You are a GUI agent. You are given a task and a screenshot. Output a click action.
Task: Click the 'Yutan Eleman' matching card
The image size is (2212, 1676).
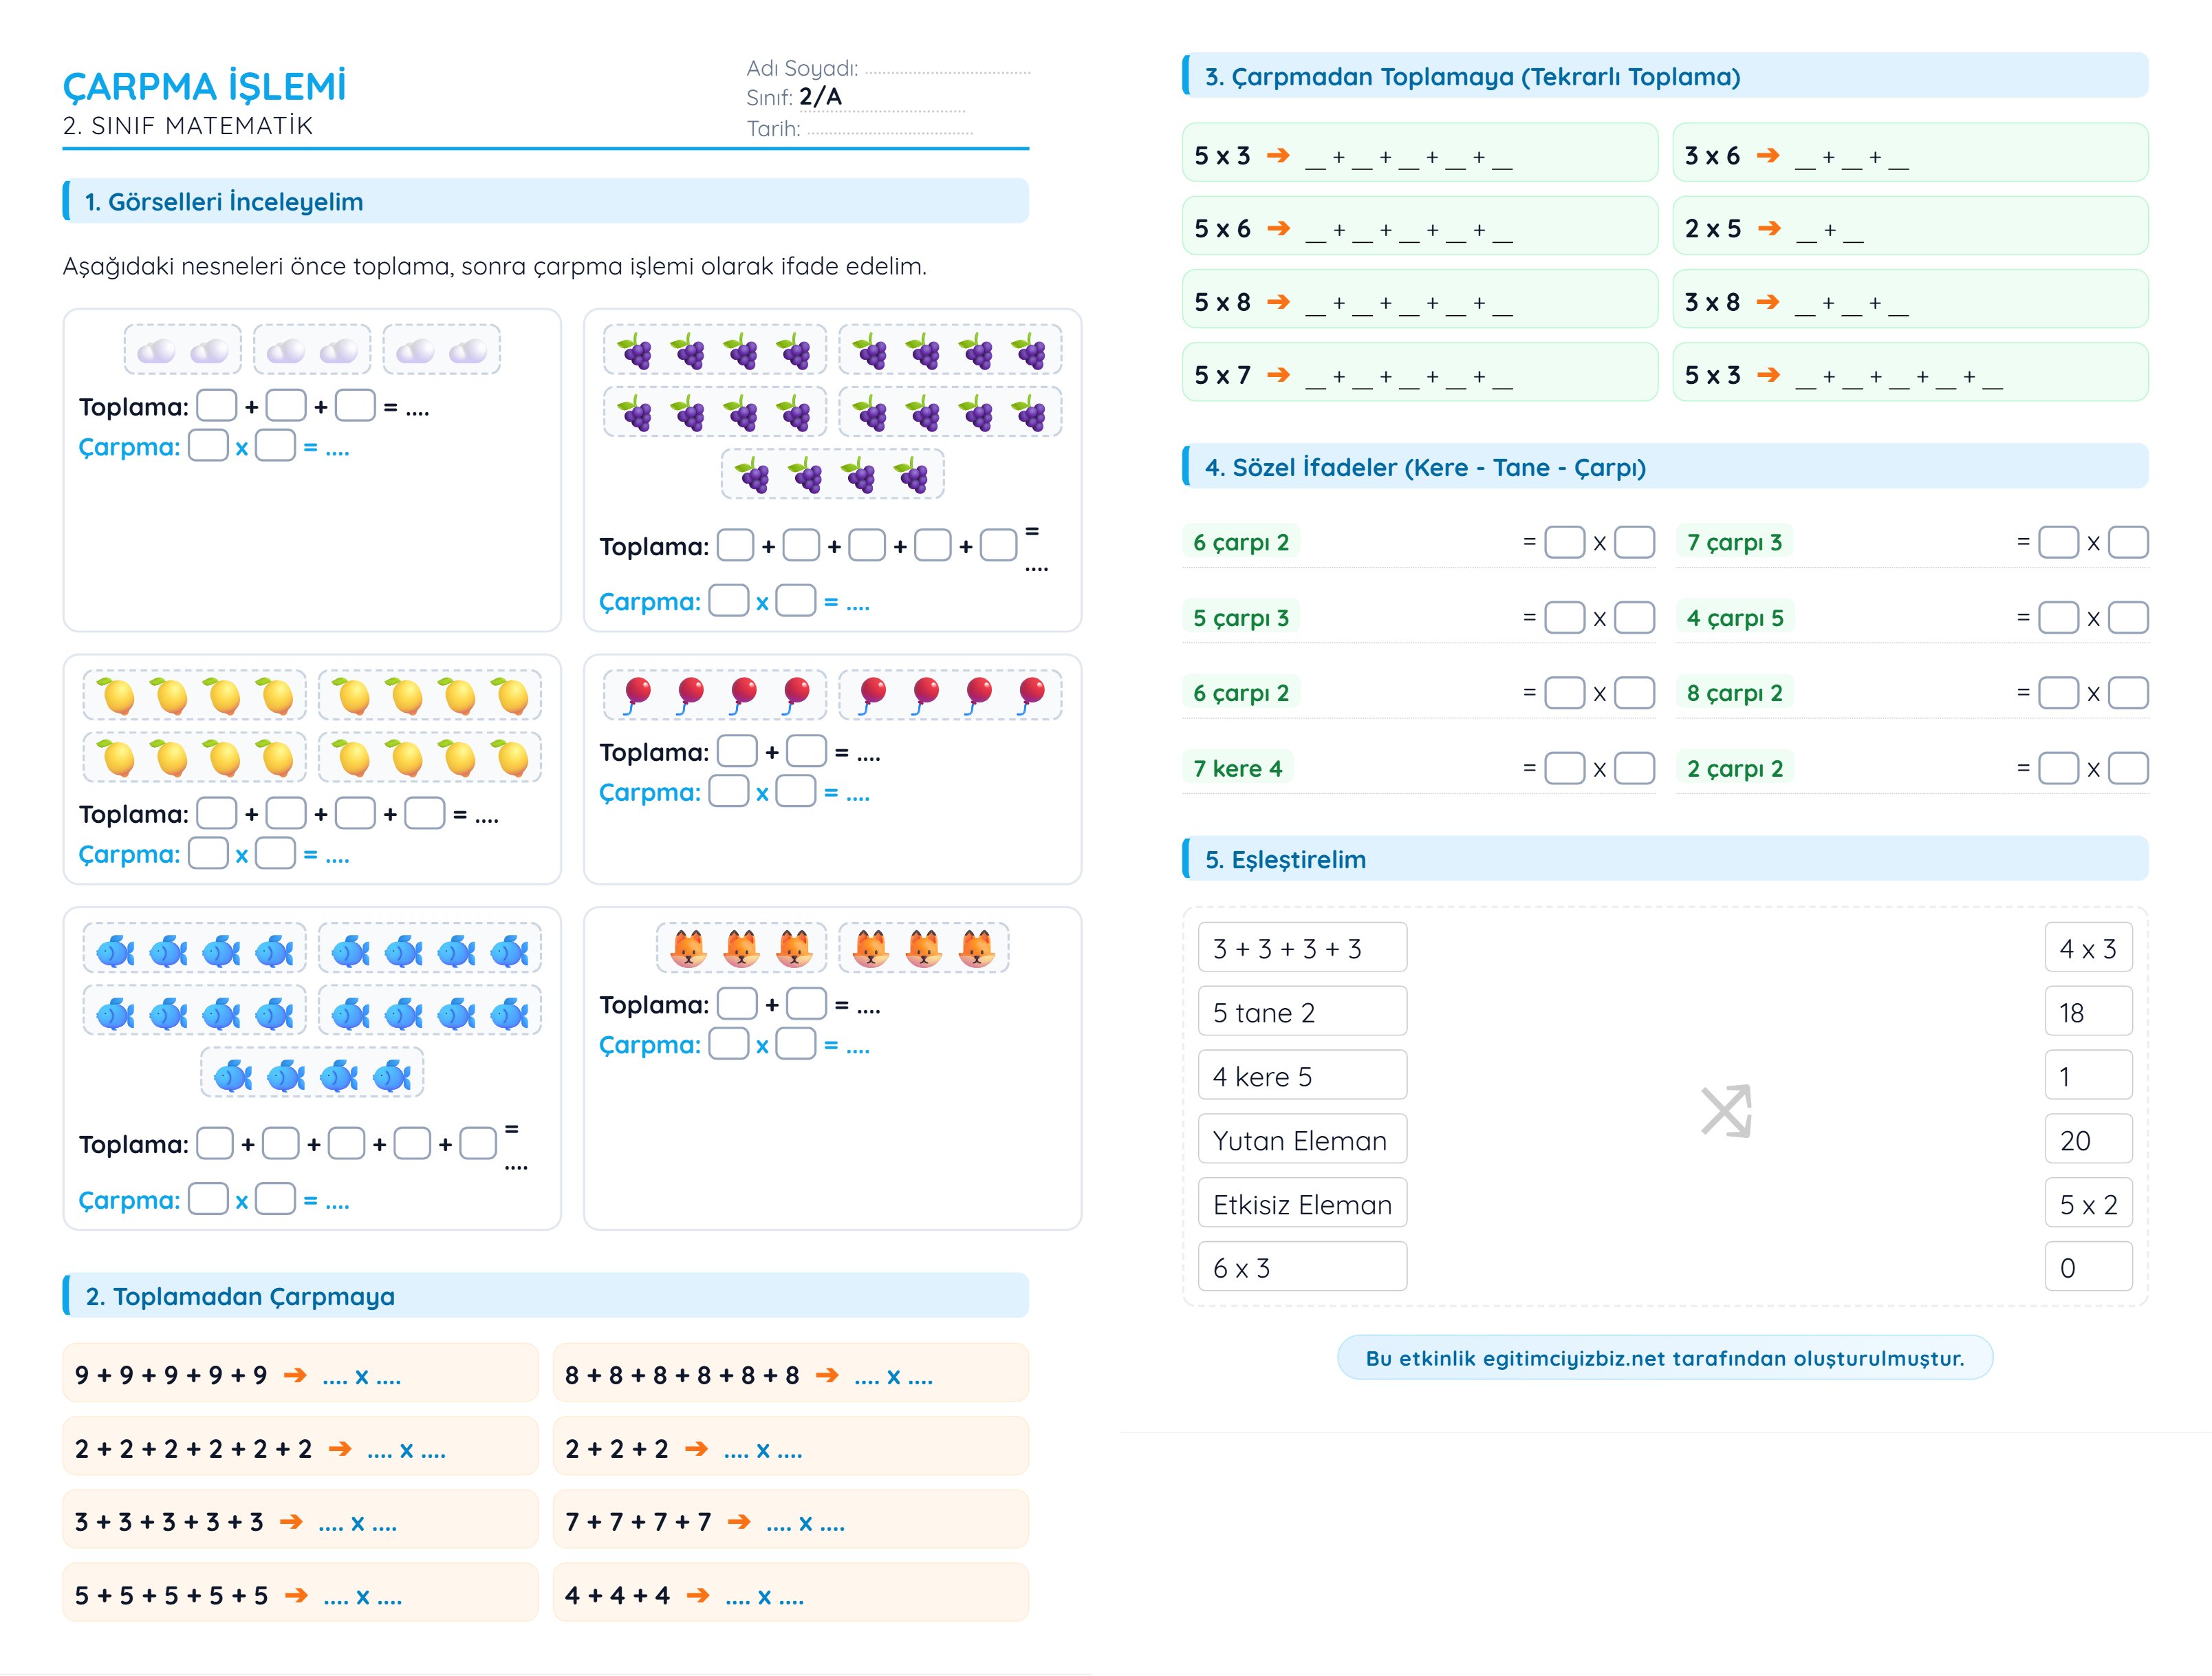tap(1302, 1140)
